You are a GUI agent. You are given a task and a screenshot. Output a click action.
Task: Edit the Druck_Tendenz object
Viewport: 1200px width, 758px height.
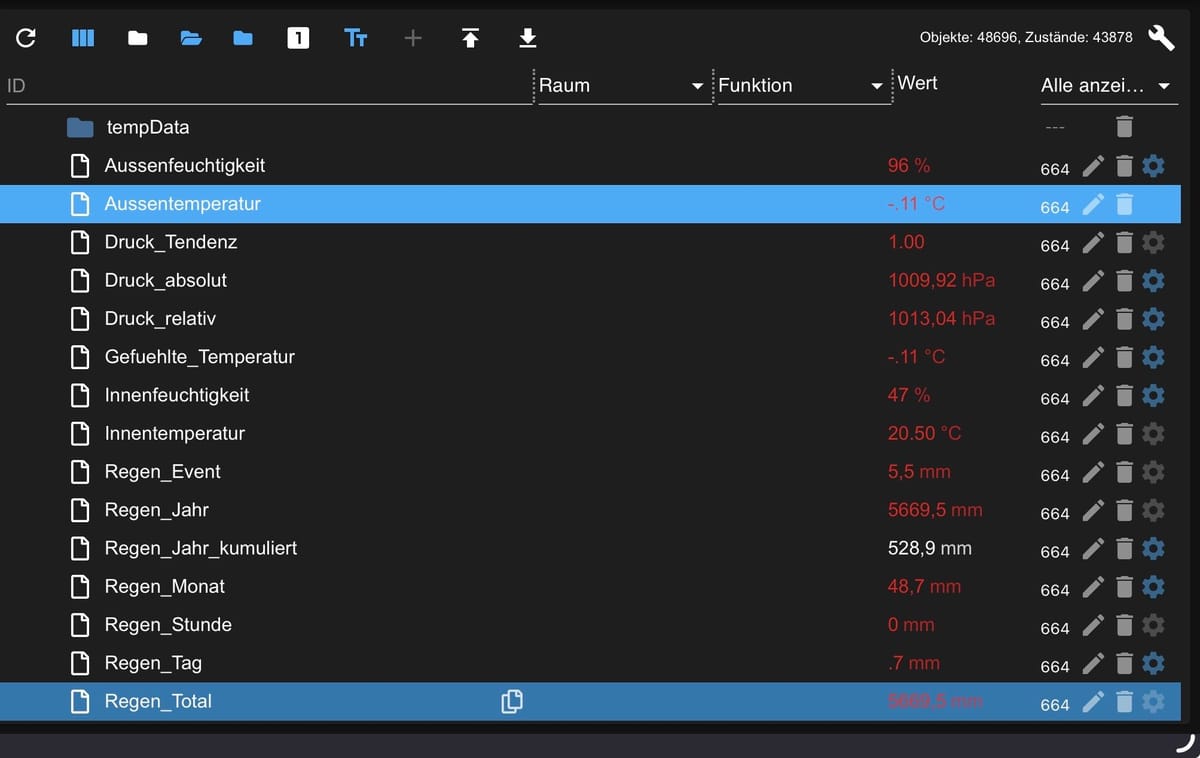point(1094,242)
